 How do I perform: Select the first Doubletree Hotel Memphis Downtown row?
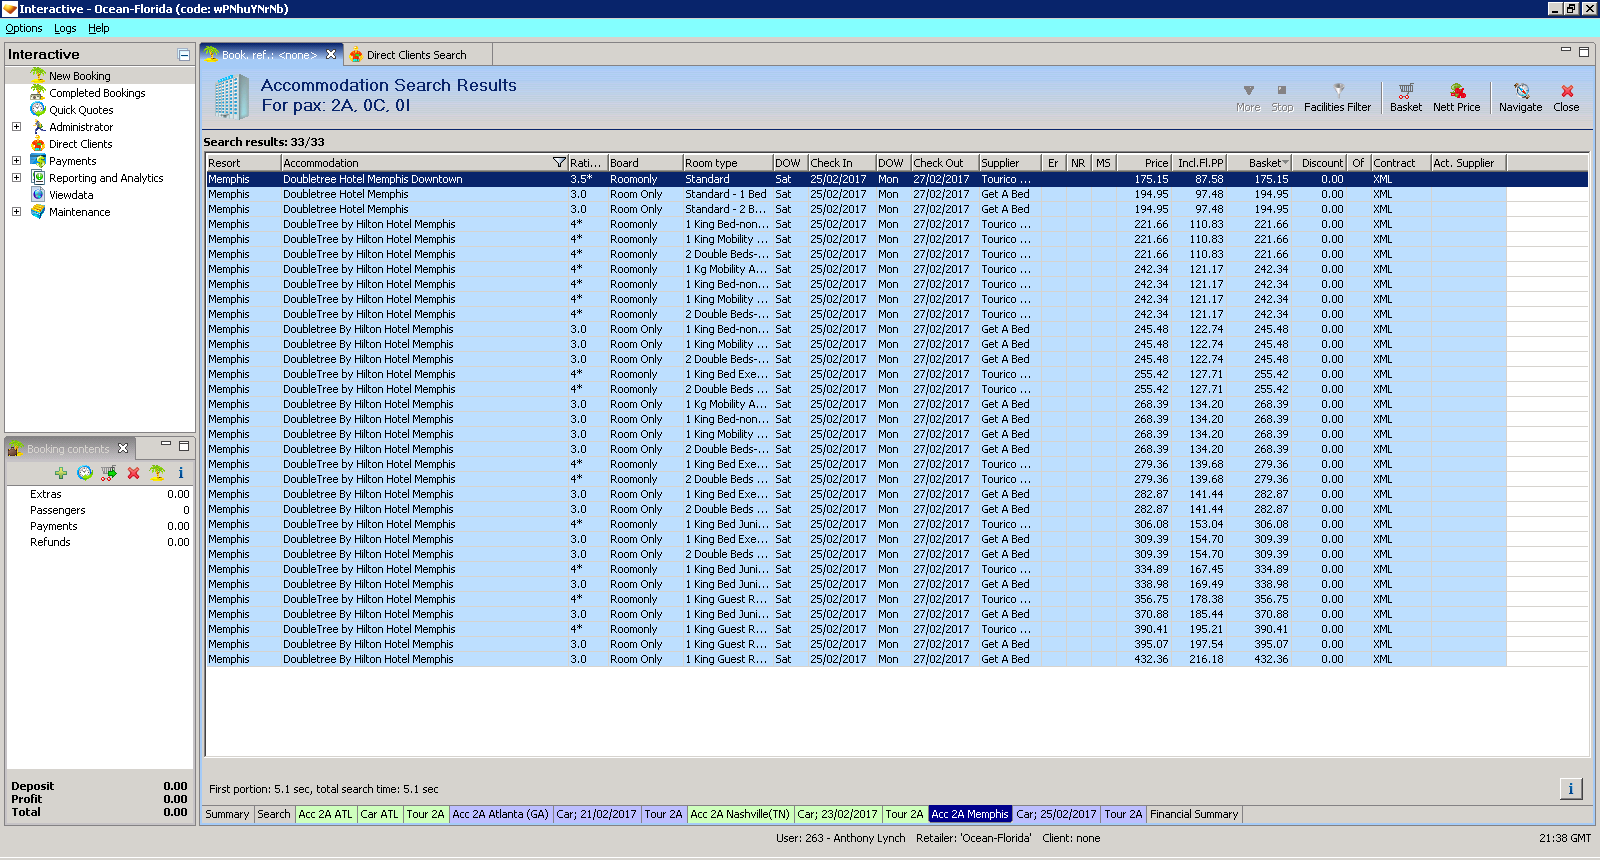(x=372, y=180)
